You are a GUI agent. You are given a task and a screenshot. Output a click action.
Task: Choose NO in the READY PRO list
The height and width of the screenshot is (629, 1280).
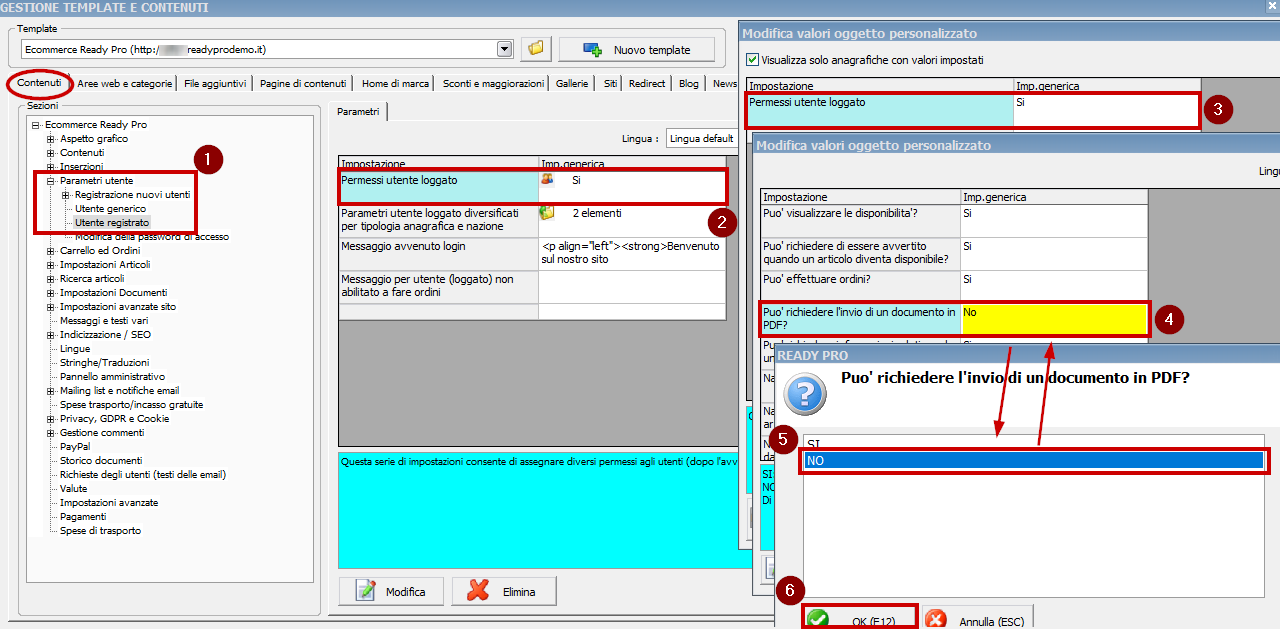pos(1035,461)
